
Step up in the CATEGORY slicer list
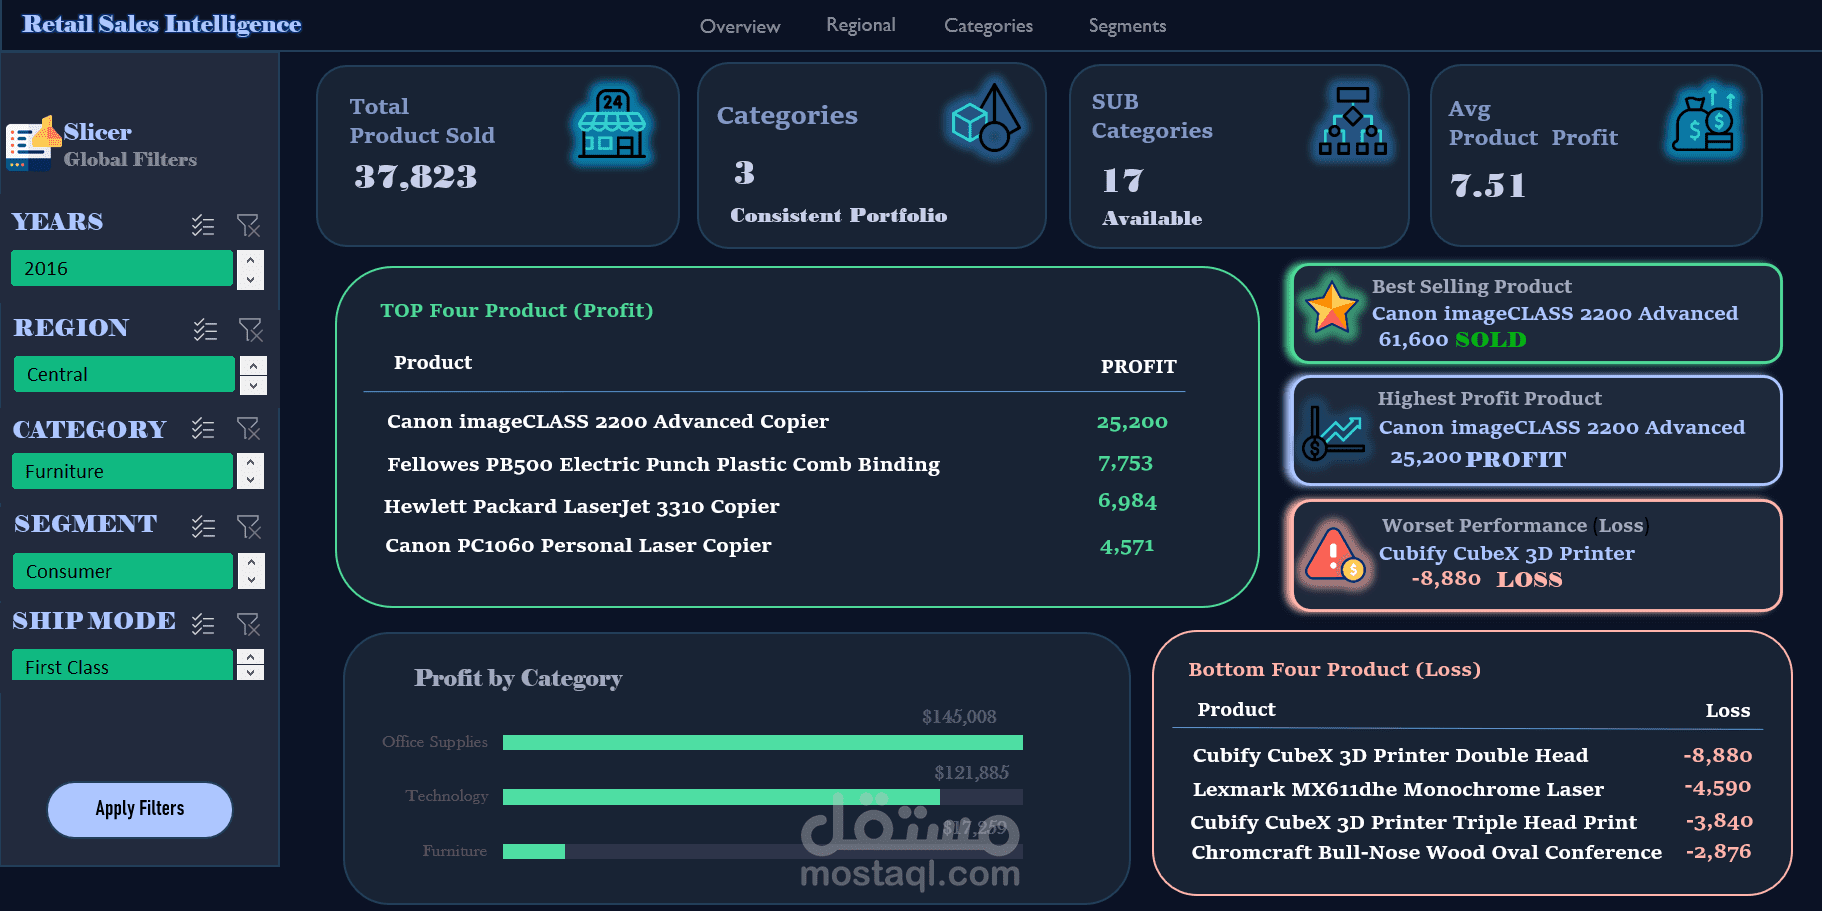pyautogui.click(x=251, y=462)
